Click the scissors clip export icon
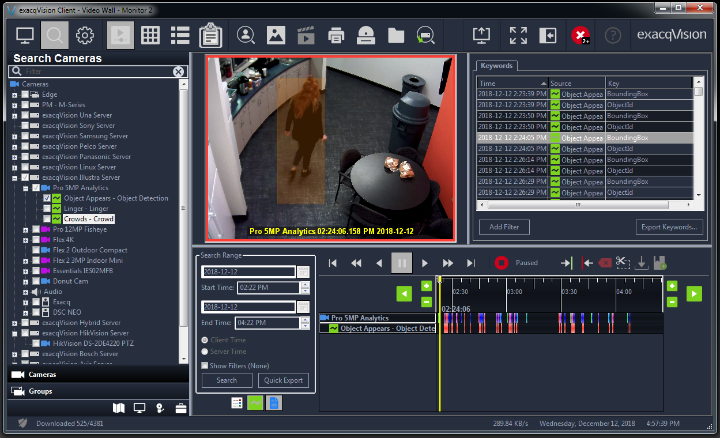The height and width of the screenshot is (438, 720). pos(622,263)
